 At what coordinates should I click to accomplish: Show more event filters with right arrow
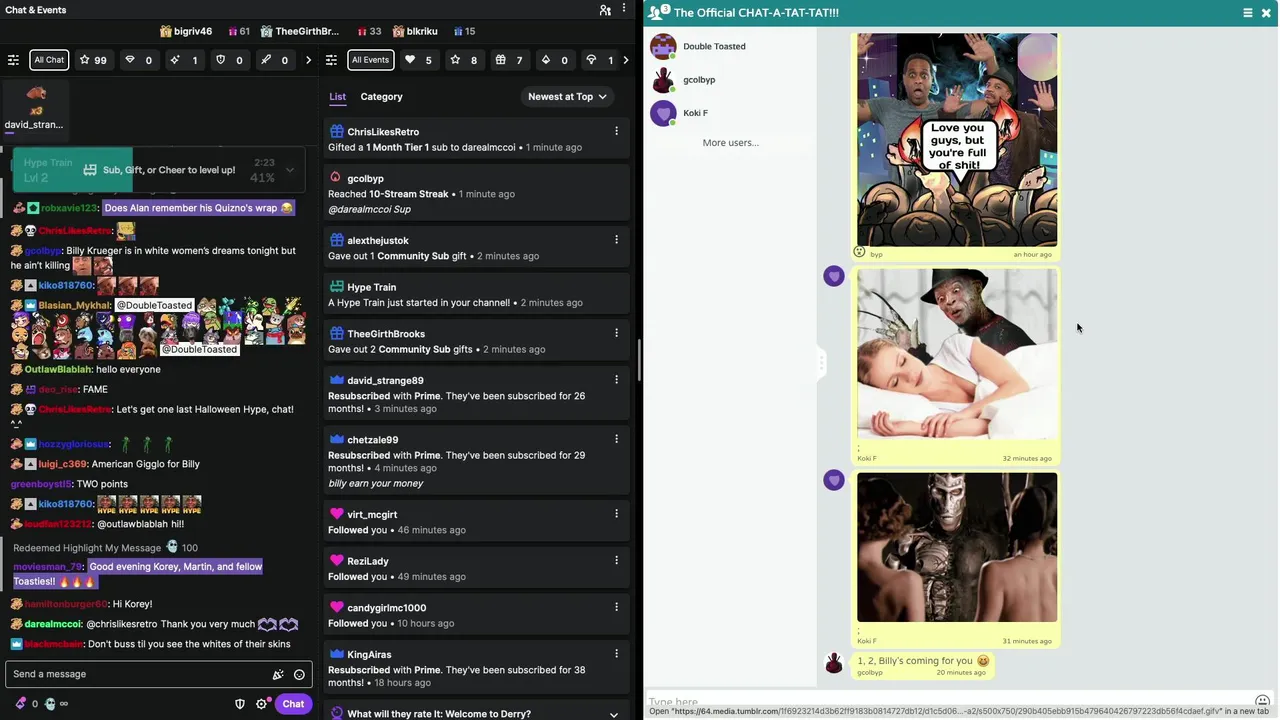tap(626, 60)
